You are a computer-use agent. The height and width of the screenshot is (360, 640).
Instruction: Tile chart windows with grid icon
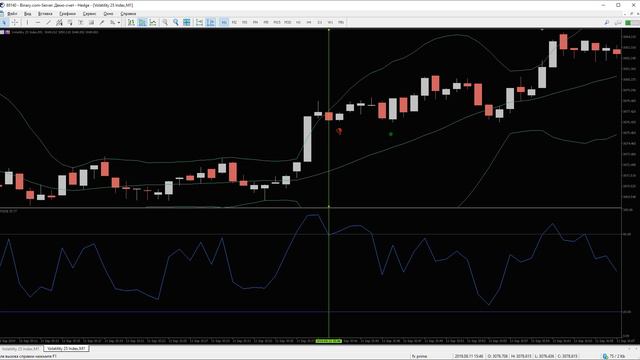pos(187,22)
